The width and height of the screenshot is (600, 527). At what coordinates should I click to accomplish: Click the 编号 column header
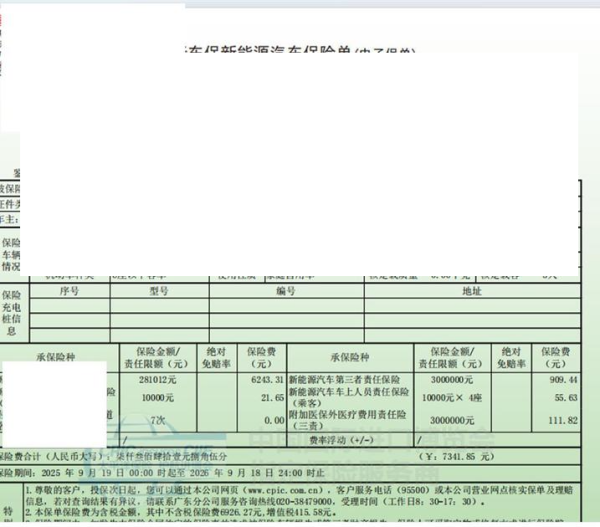tap(286, 291)
